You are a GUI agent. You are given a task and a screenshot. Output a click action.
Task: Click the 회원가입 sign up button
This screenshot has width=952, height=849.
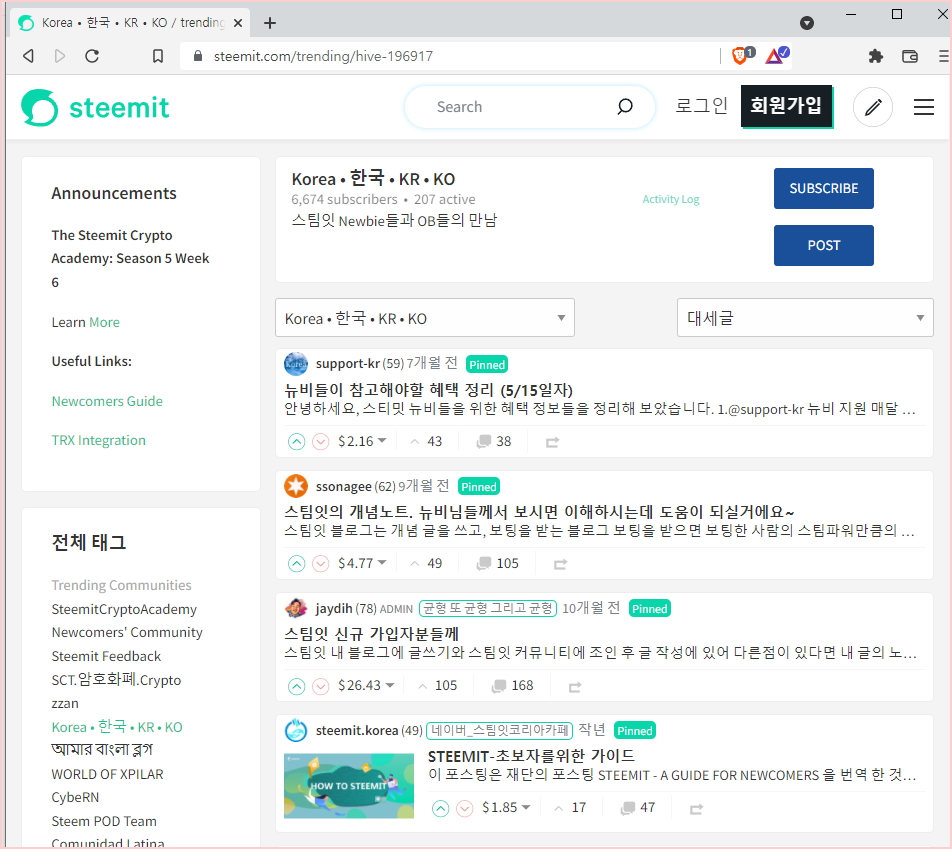point(786,106)
